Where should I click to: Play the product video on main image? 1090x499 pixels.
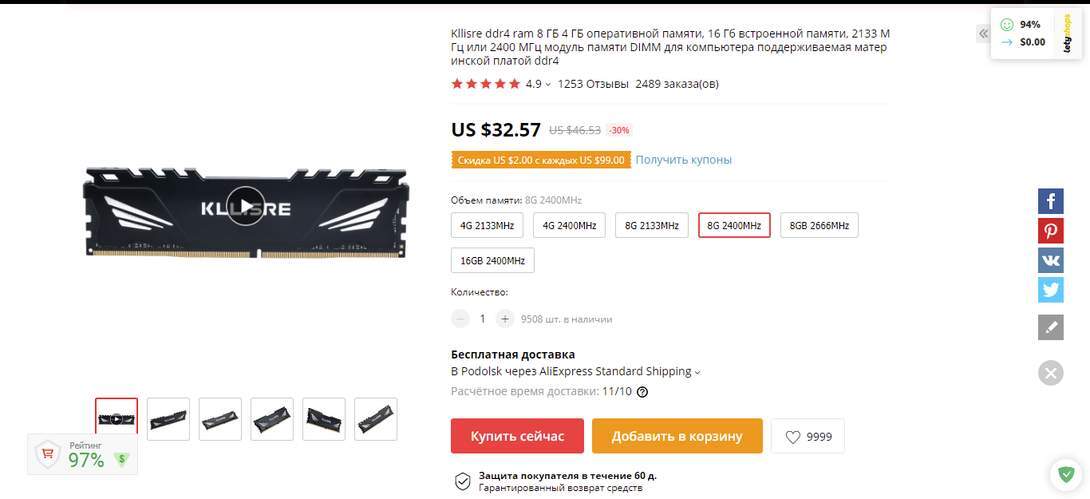click(245, 206)
